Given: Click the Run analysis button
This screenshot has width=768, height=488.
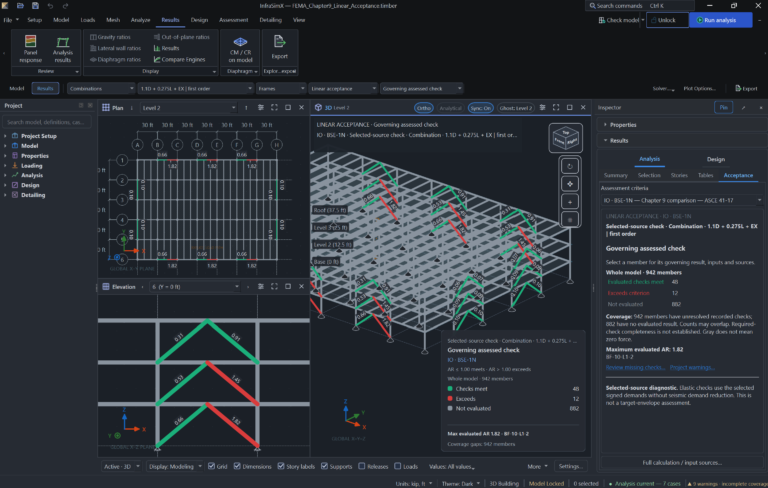Looking at the screenshot, I should coord(720,20).
